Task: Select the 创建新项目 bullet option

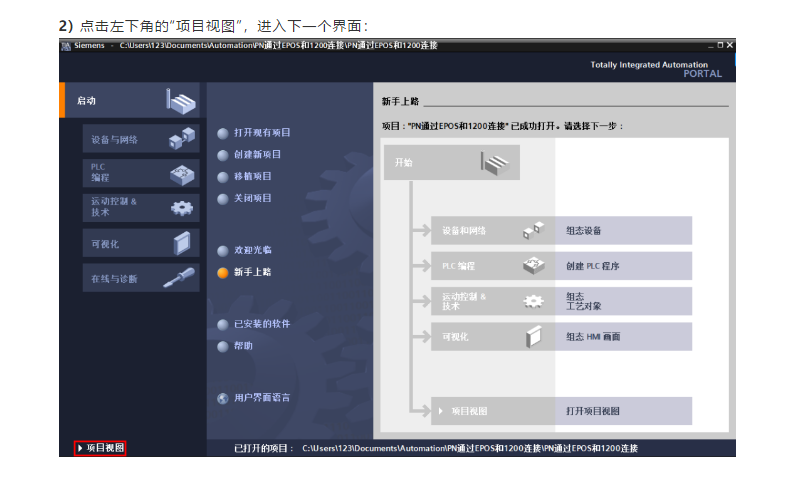Action: click(x=223, y=155)
